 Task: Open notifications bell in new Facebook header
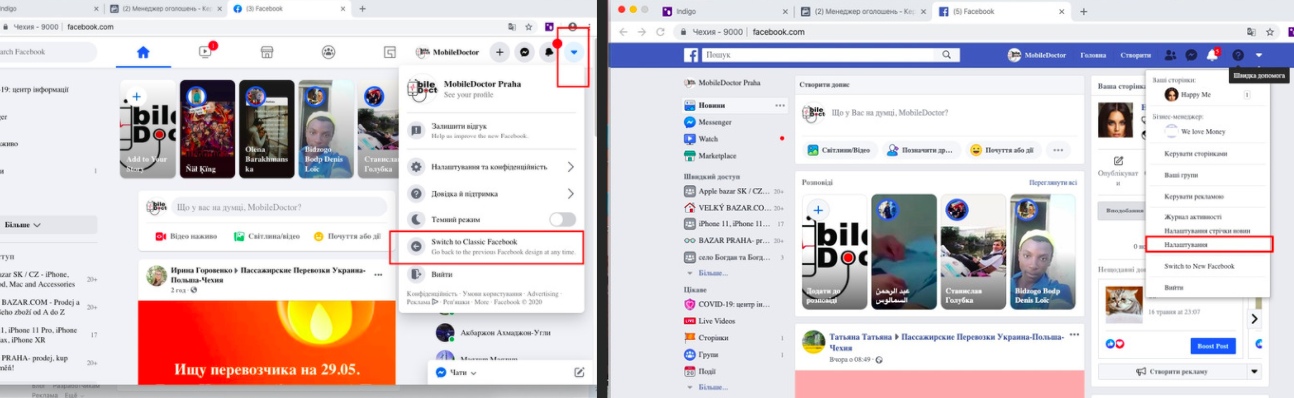point(550,52)
